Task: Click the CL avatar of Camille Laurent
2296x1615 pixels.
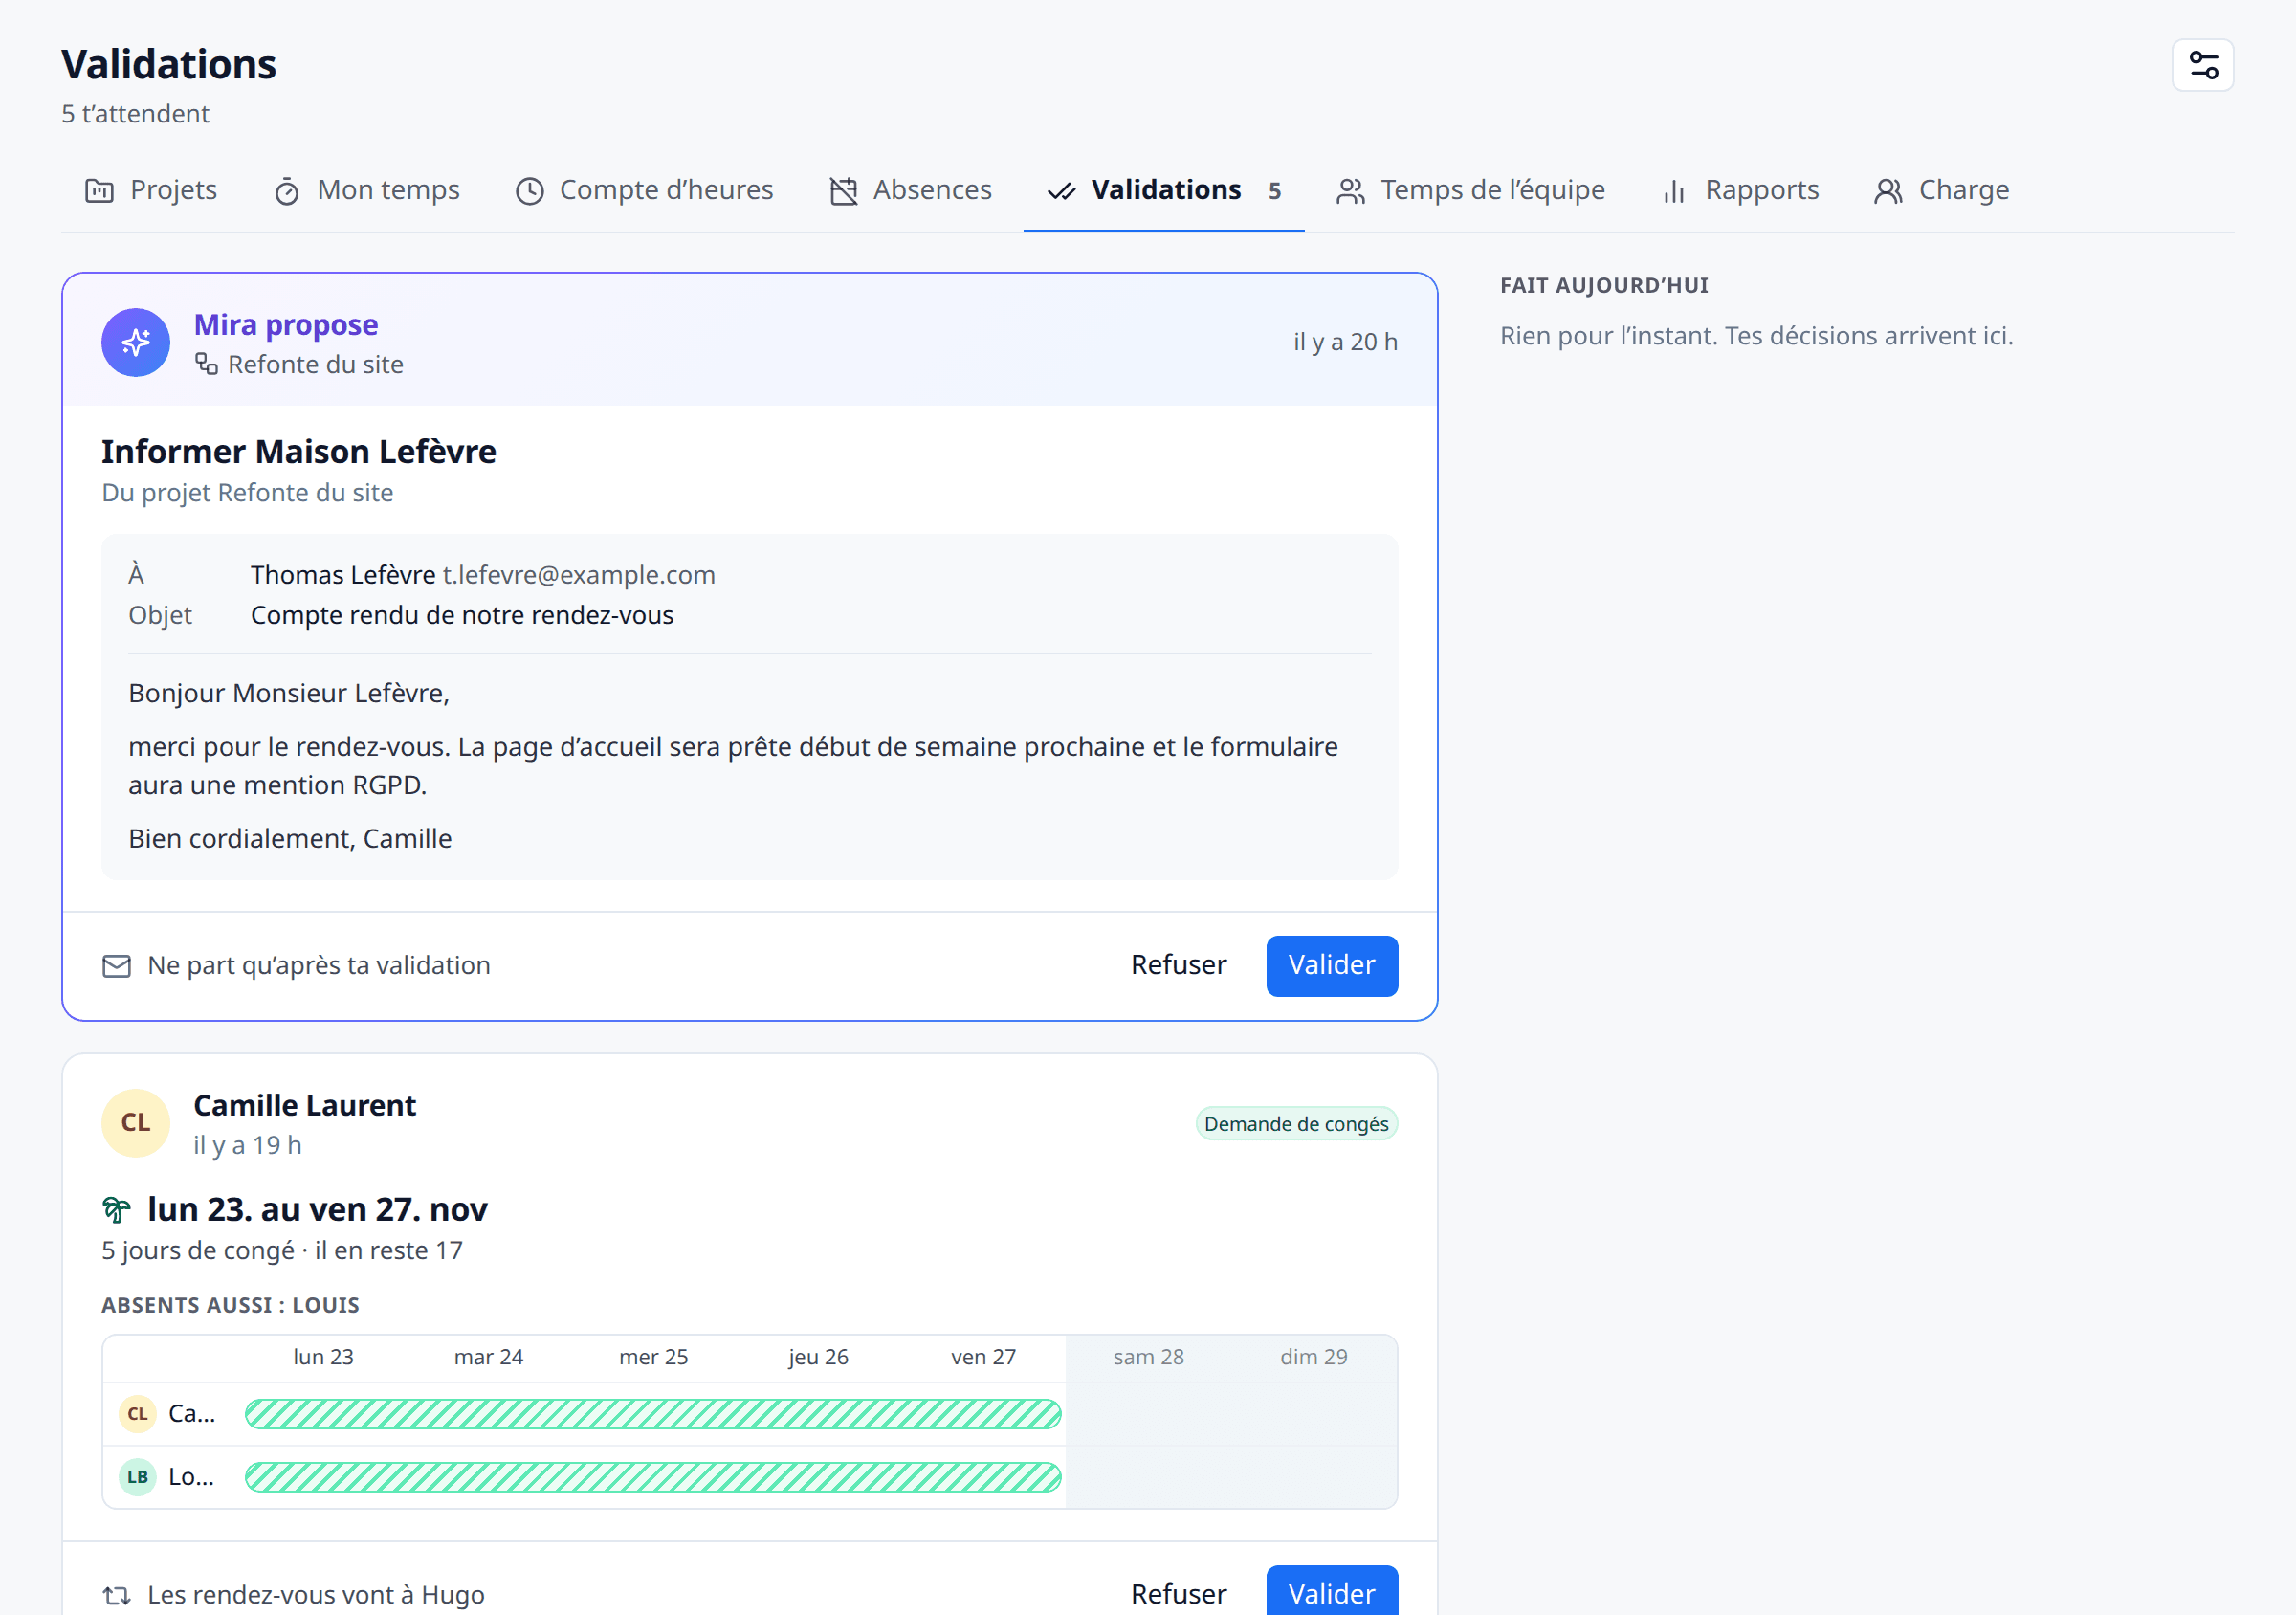Action: [x=136, y=1122]
